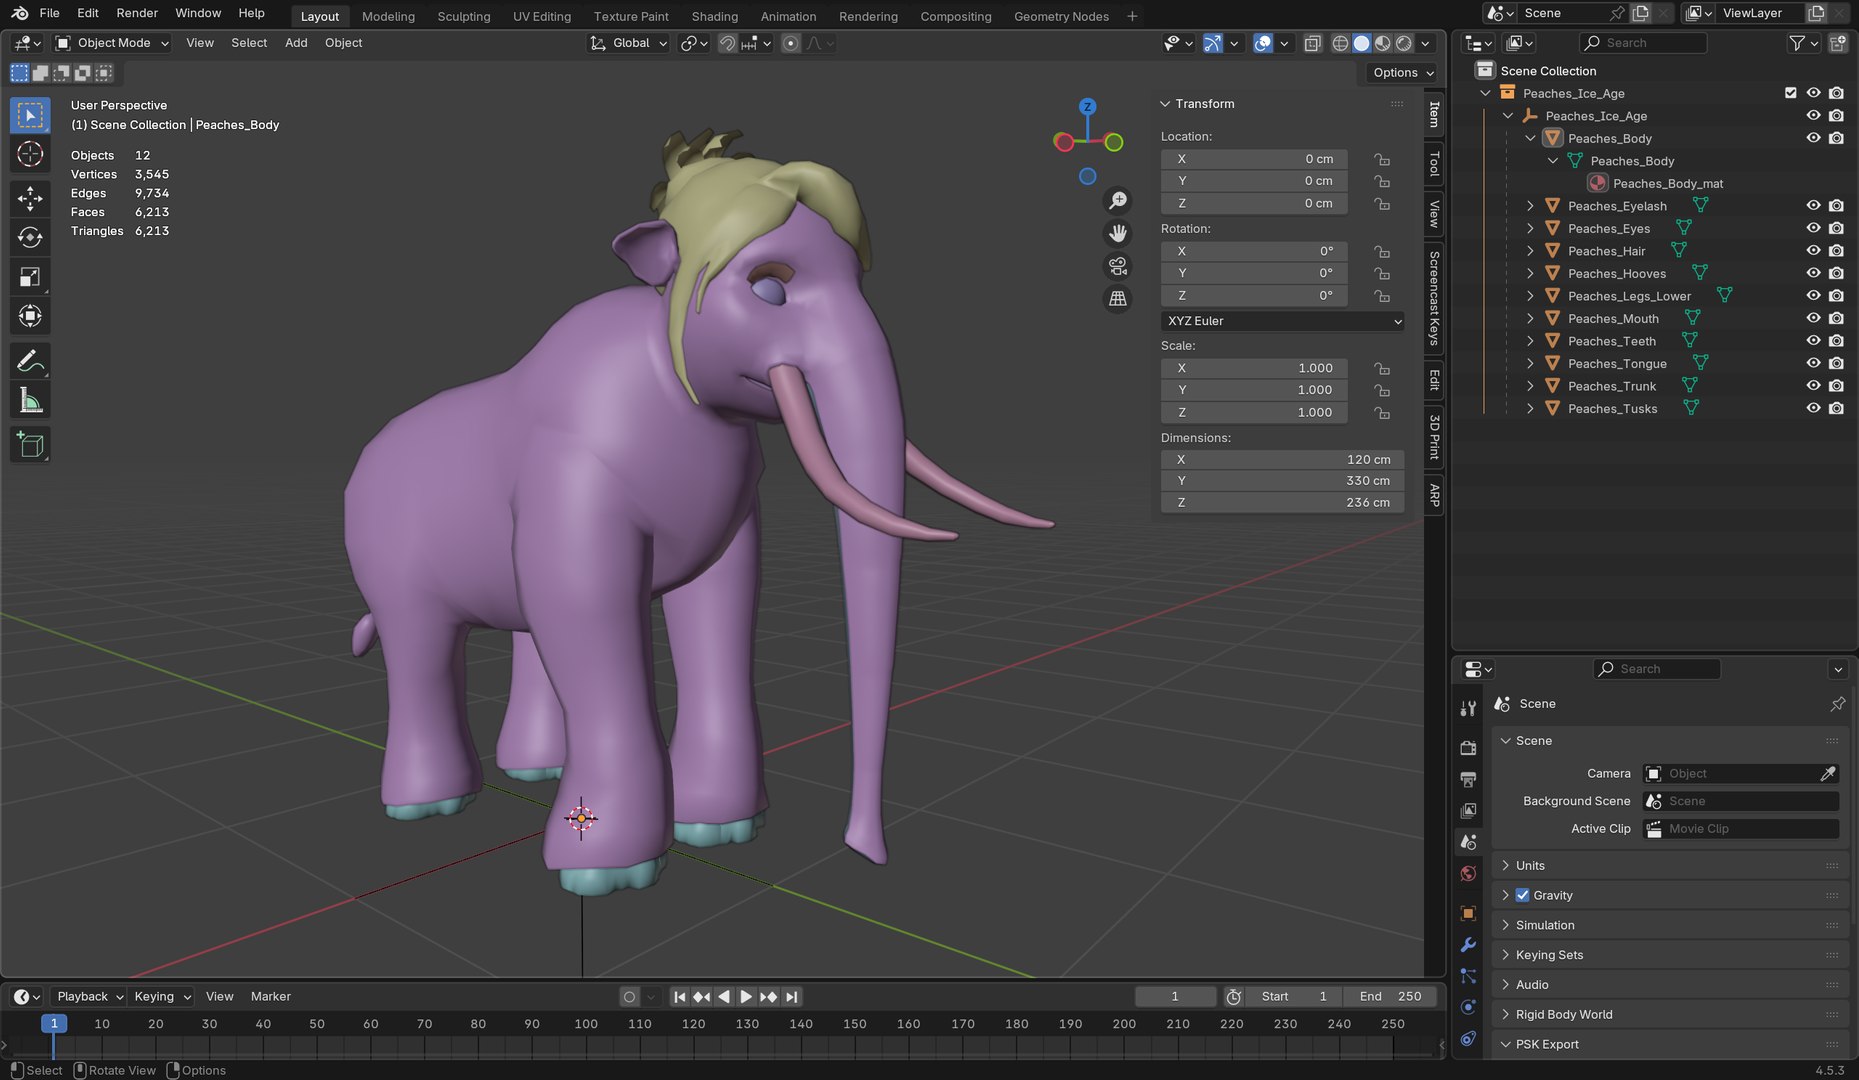Hide Peaches_Hair in the viewport
This screenshot has width=1859, height=1080.
(x=1813, y=251)
